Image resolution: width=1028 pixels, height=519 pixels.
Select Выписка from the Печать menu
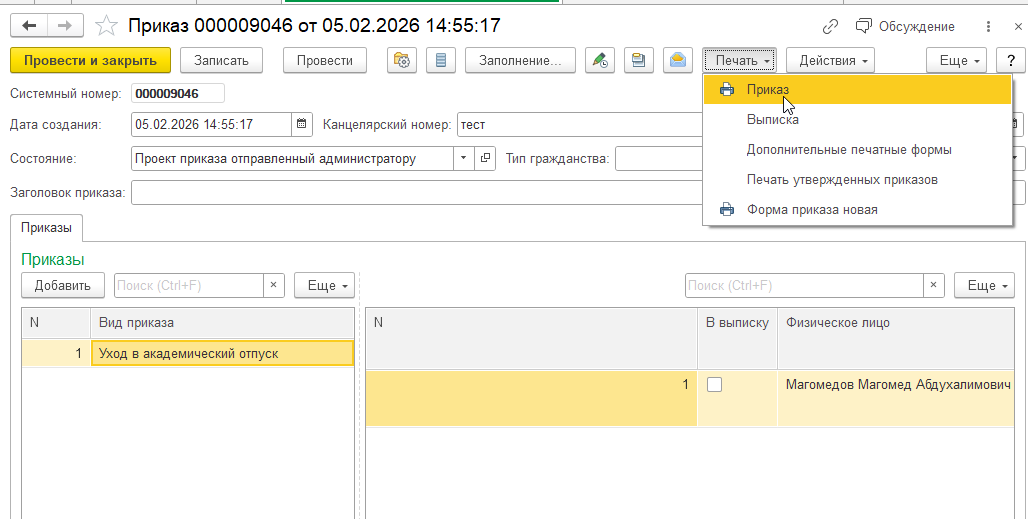pyautogui.click(x=772, y=120)
